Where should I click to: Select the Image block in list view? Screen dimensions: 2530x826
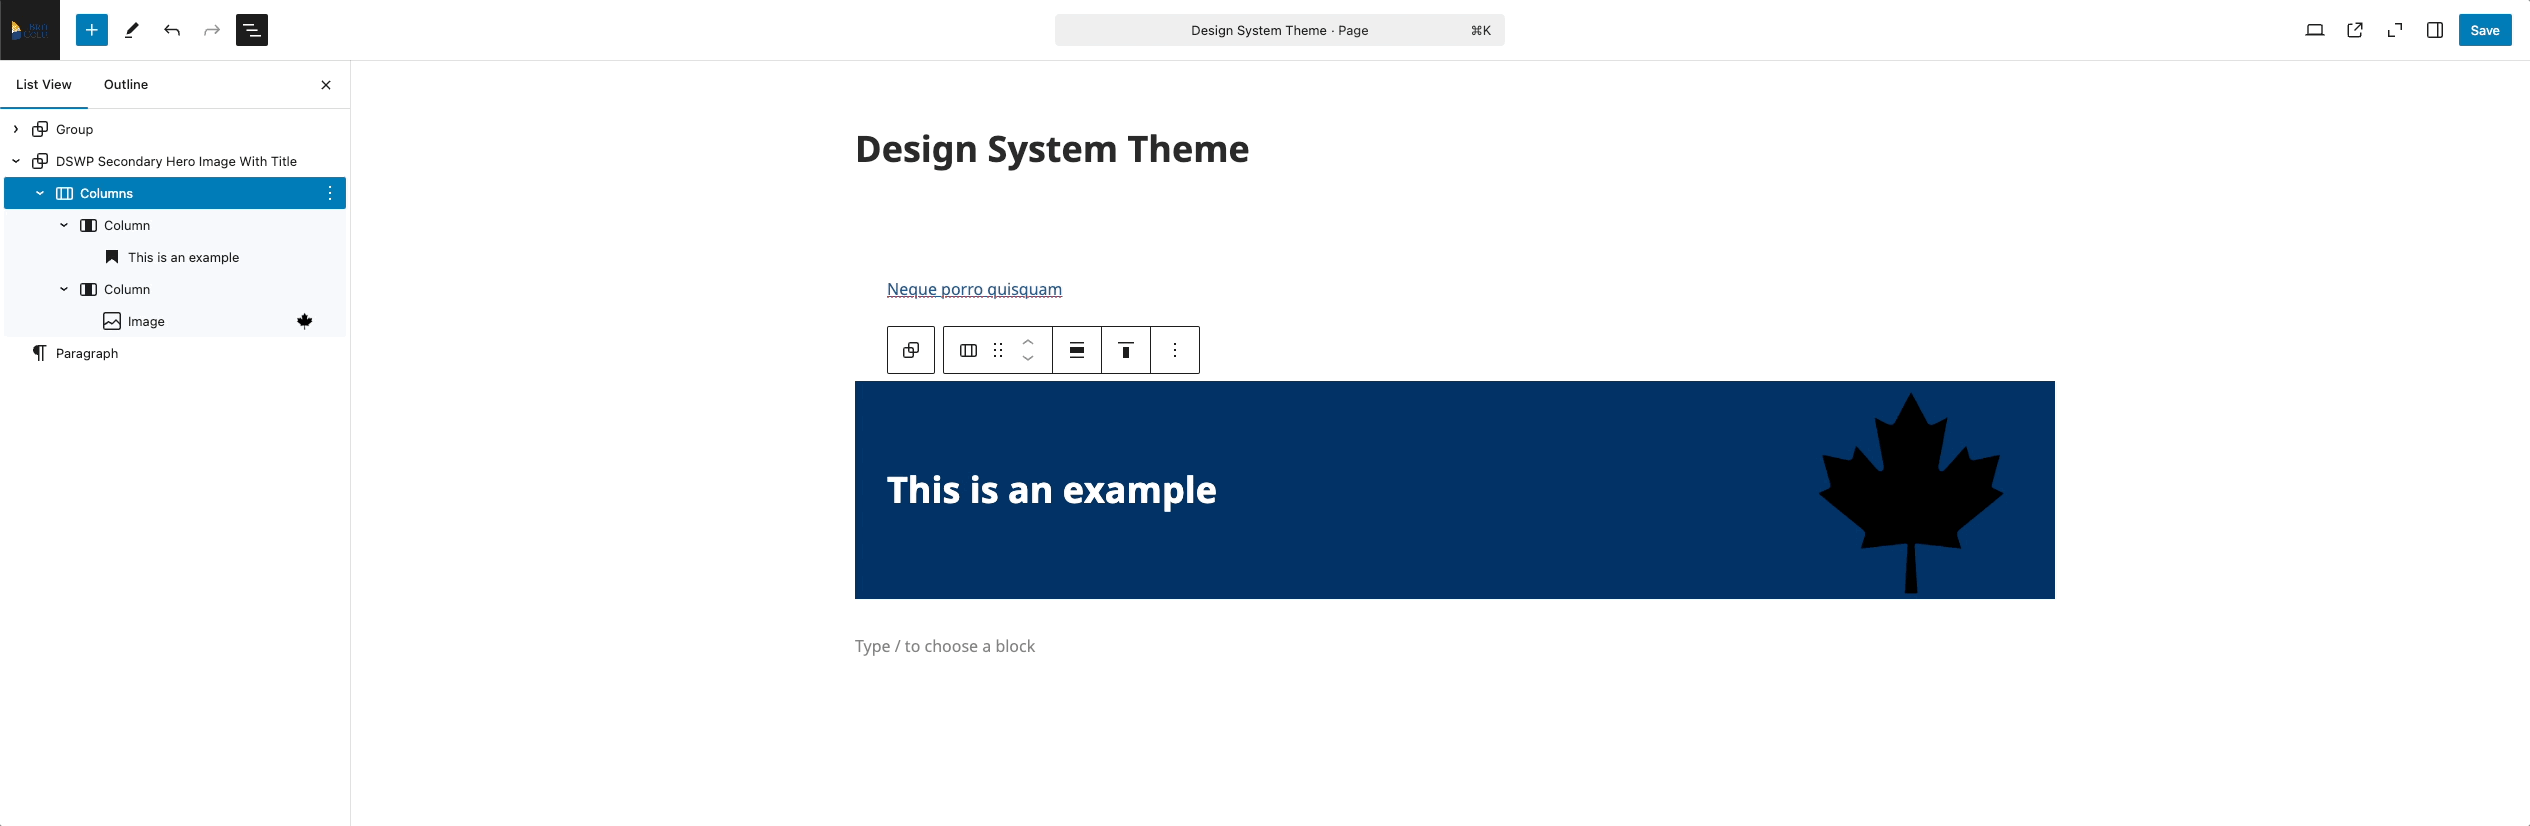tap(175, 321)
